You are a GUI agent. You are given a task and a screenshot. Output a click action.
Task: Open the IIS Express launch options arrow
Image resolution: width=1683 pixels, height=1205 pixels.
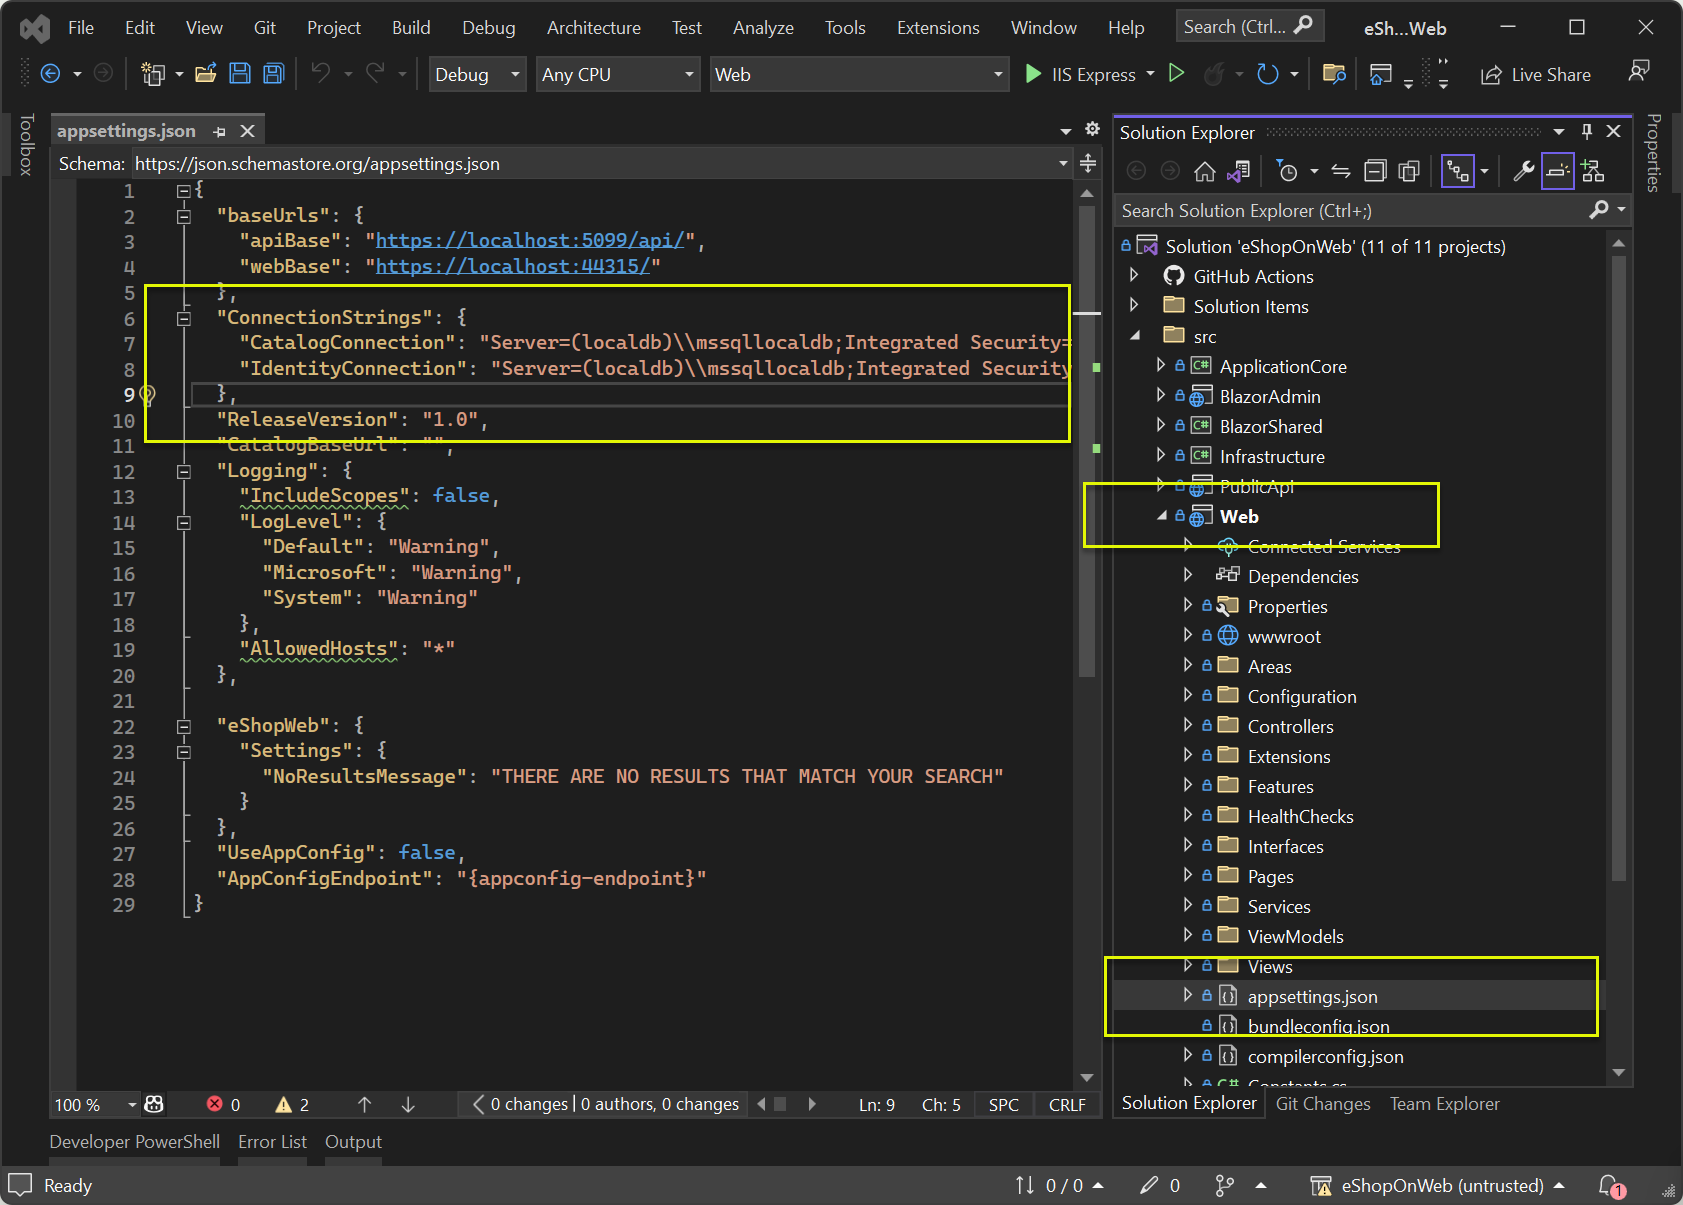tap(1150, 74)
